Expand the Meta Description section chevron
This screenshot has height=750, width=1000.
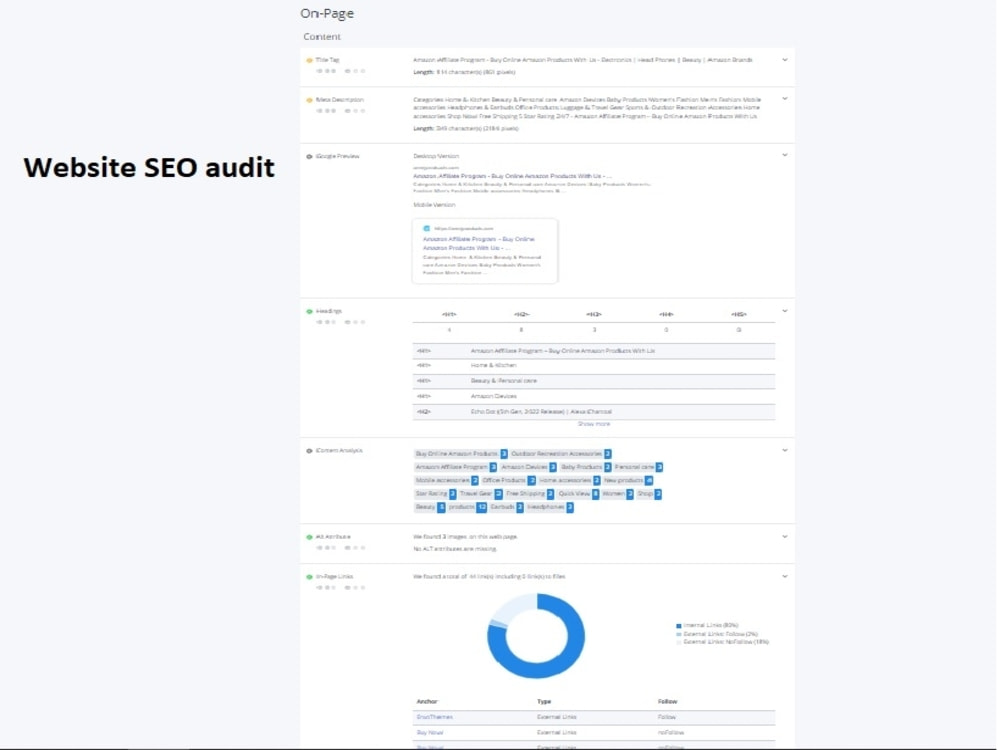(787, 99)
